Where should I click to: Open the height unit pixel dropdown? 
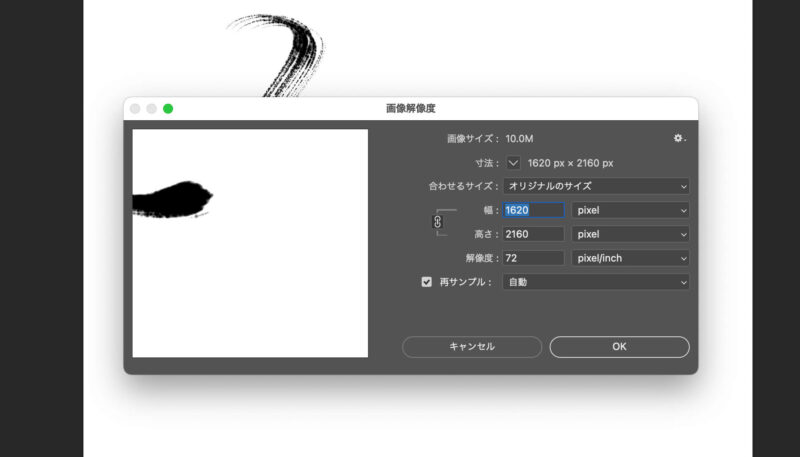pyautogui.click(x=630, y=234)
